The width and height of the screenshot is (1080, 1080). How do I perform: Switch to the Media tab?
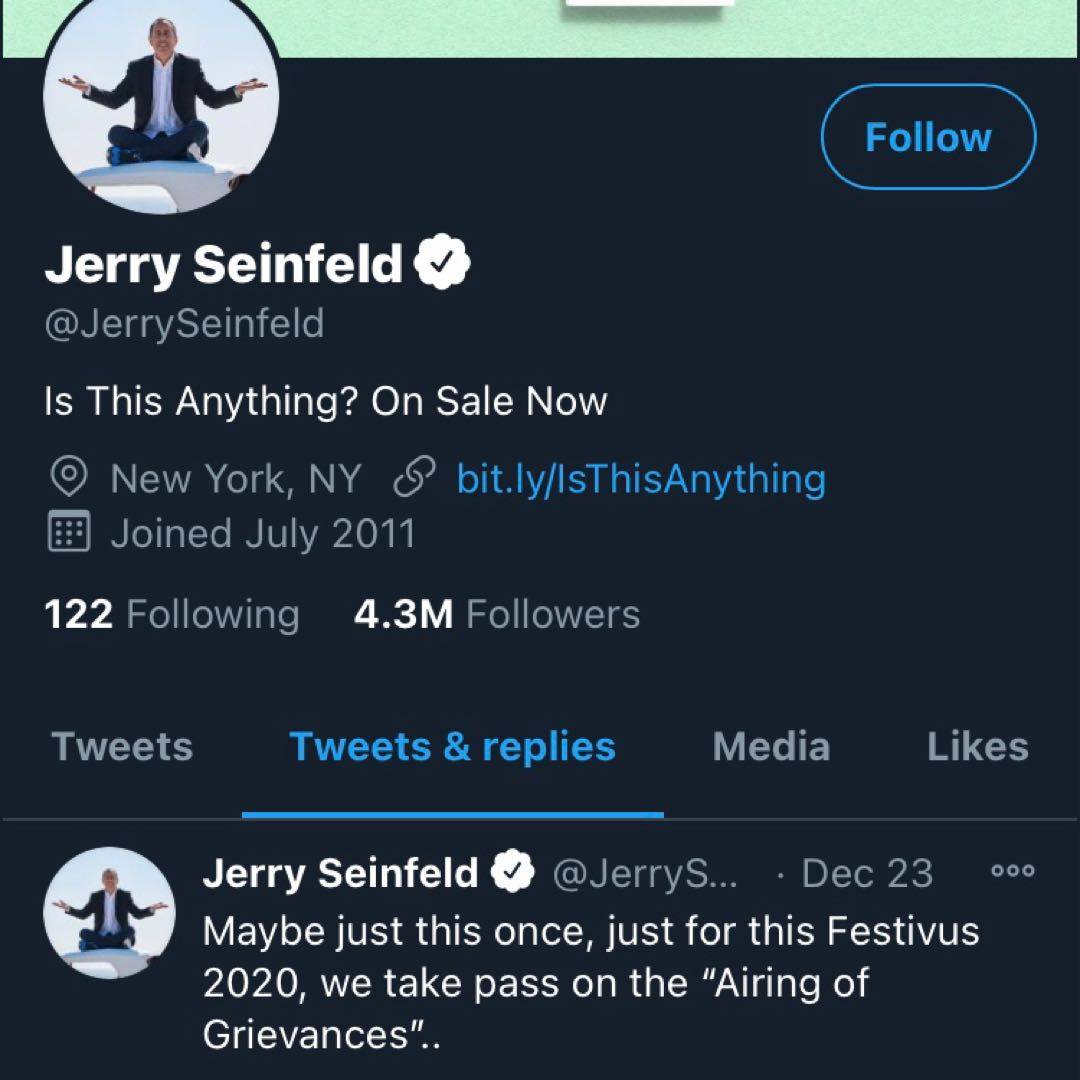[x=771, y=747]
